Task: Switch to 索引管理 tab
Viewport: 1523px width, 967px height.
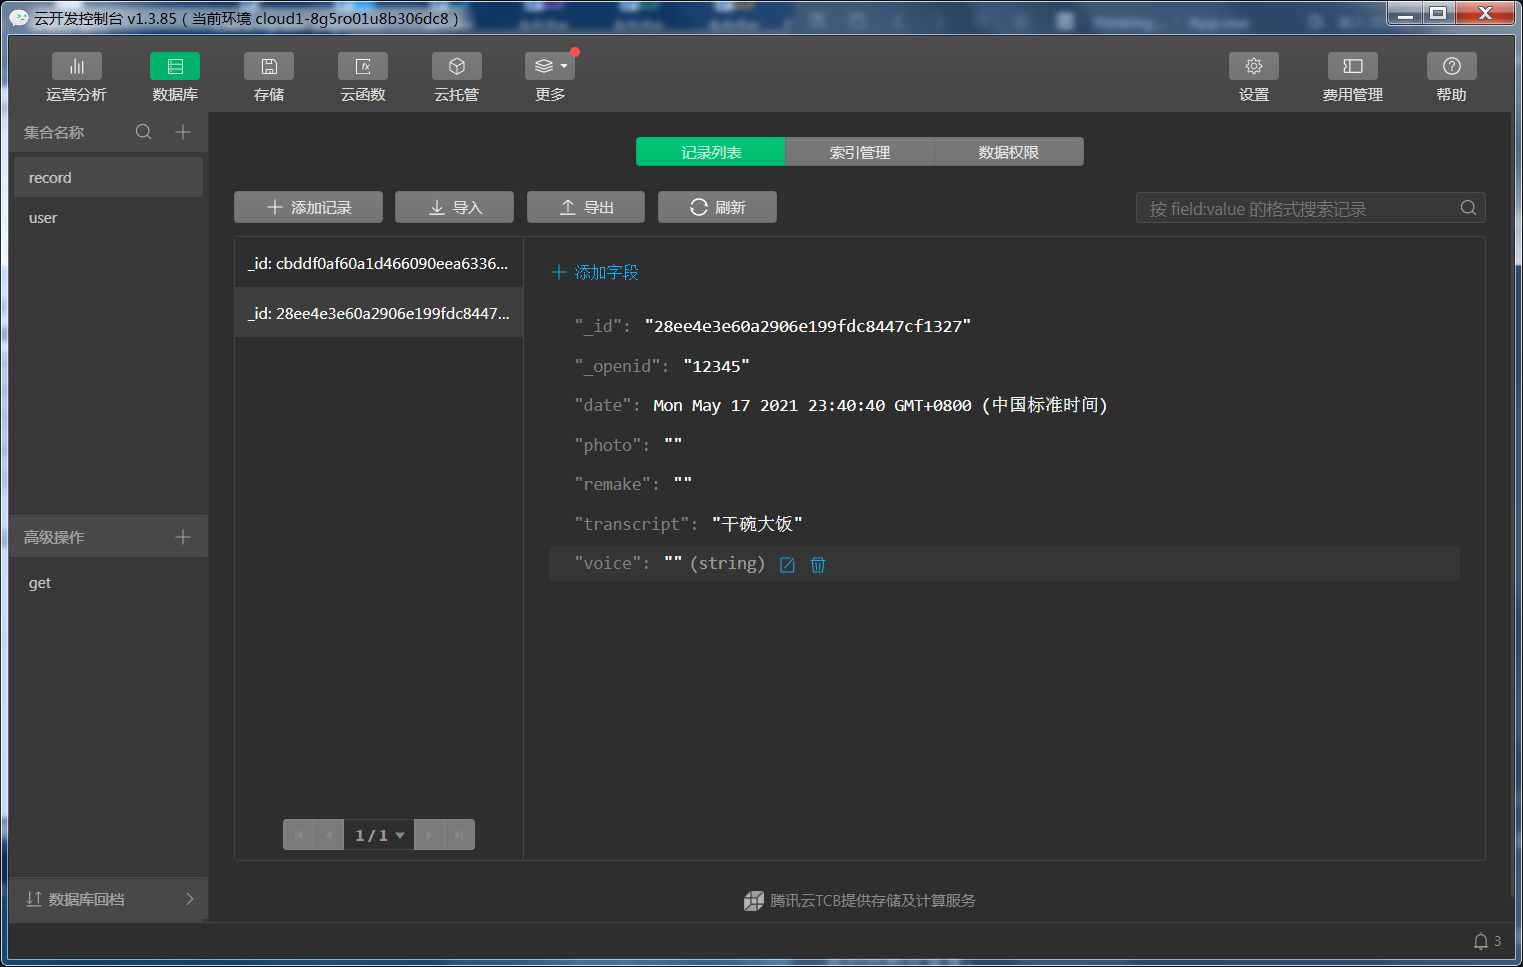Action: click(860, 152)
